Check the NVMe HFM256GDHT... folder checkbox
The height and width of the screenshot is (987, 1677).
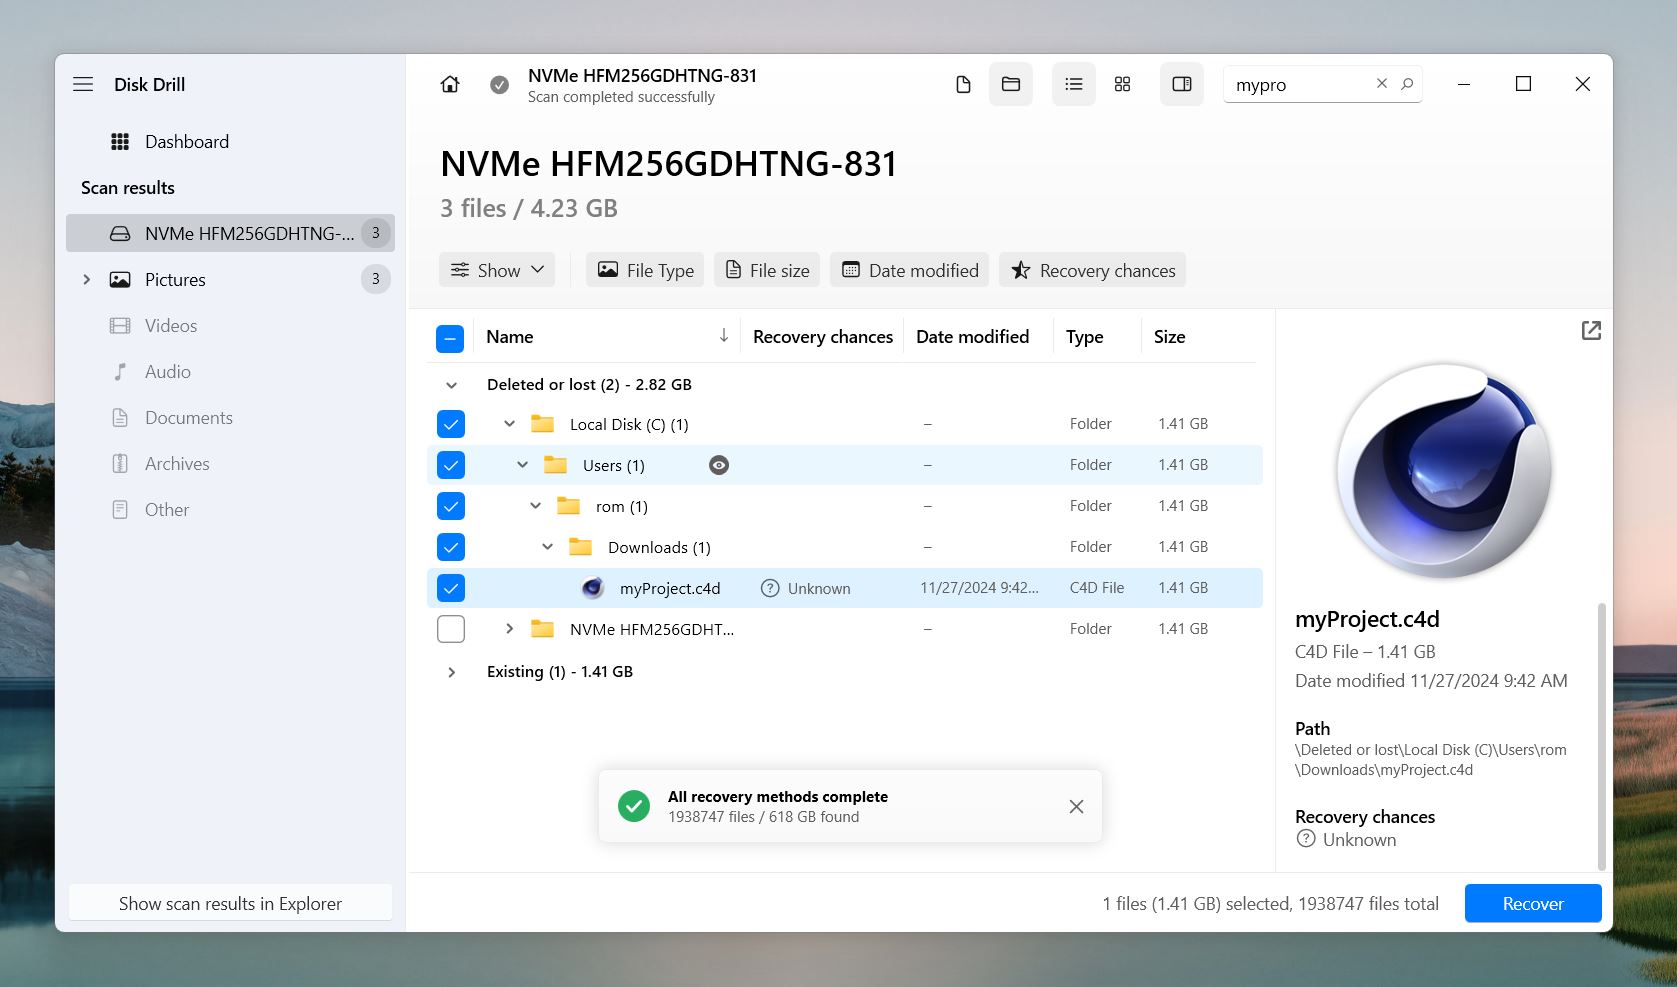(451, 629)
